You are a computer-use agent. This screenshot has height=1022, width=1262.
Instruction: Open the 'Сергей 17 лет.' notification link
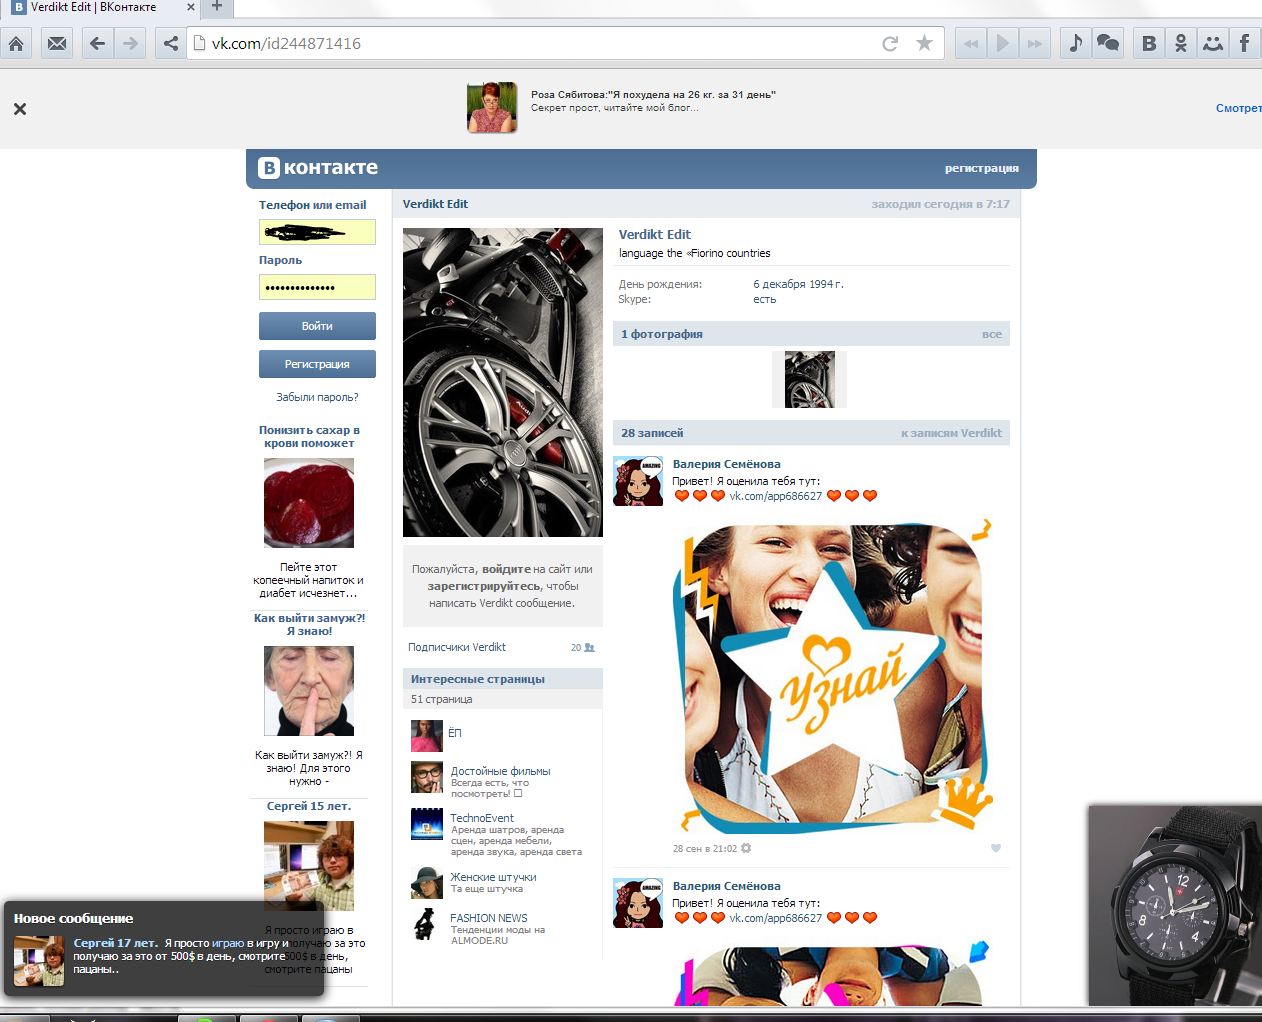115,943
